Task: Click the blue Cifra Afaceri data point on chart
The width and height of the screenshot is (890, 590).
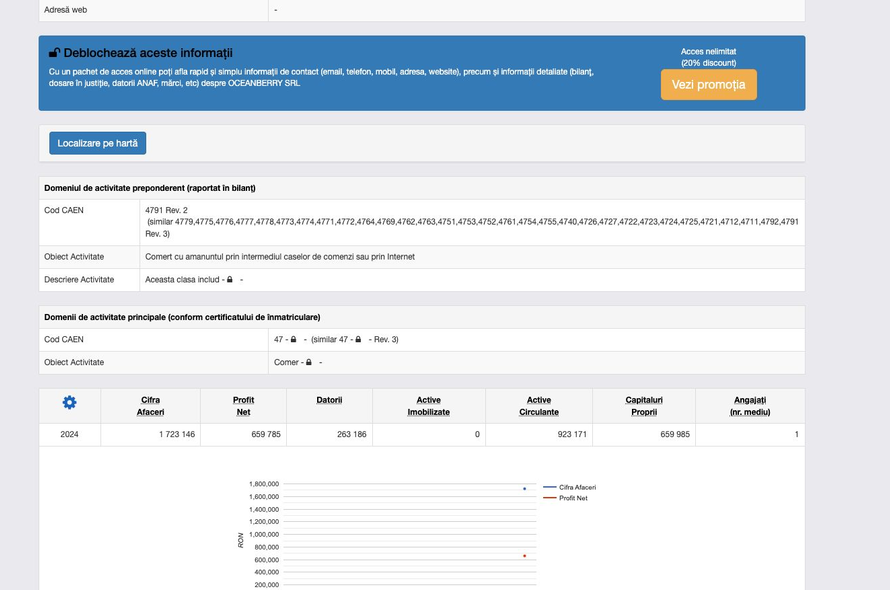Action: coord(524,489)
